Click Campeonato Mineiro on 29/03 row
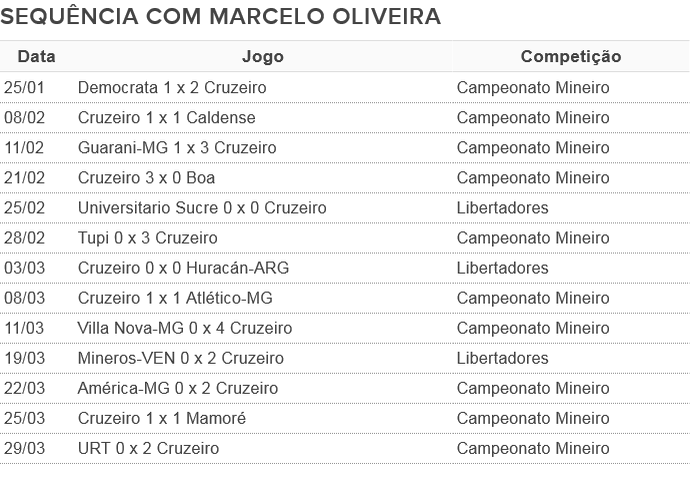 [x=533, y=449]
